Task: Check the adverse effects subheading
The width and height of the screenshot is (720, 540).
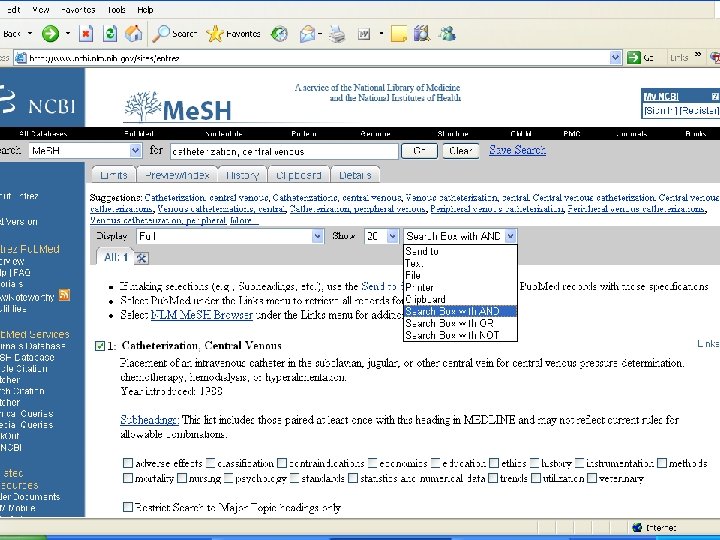Action: click(128, 463)
